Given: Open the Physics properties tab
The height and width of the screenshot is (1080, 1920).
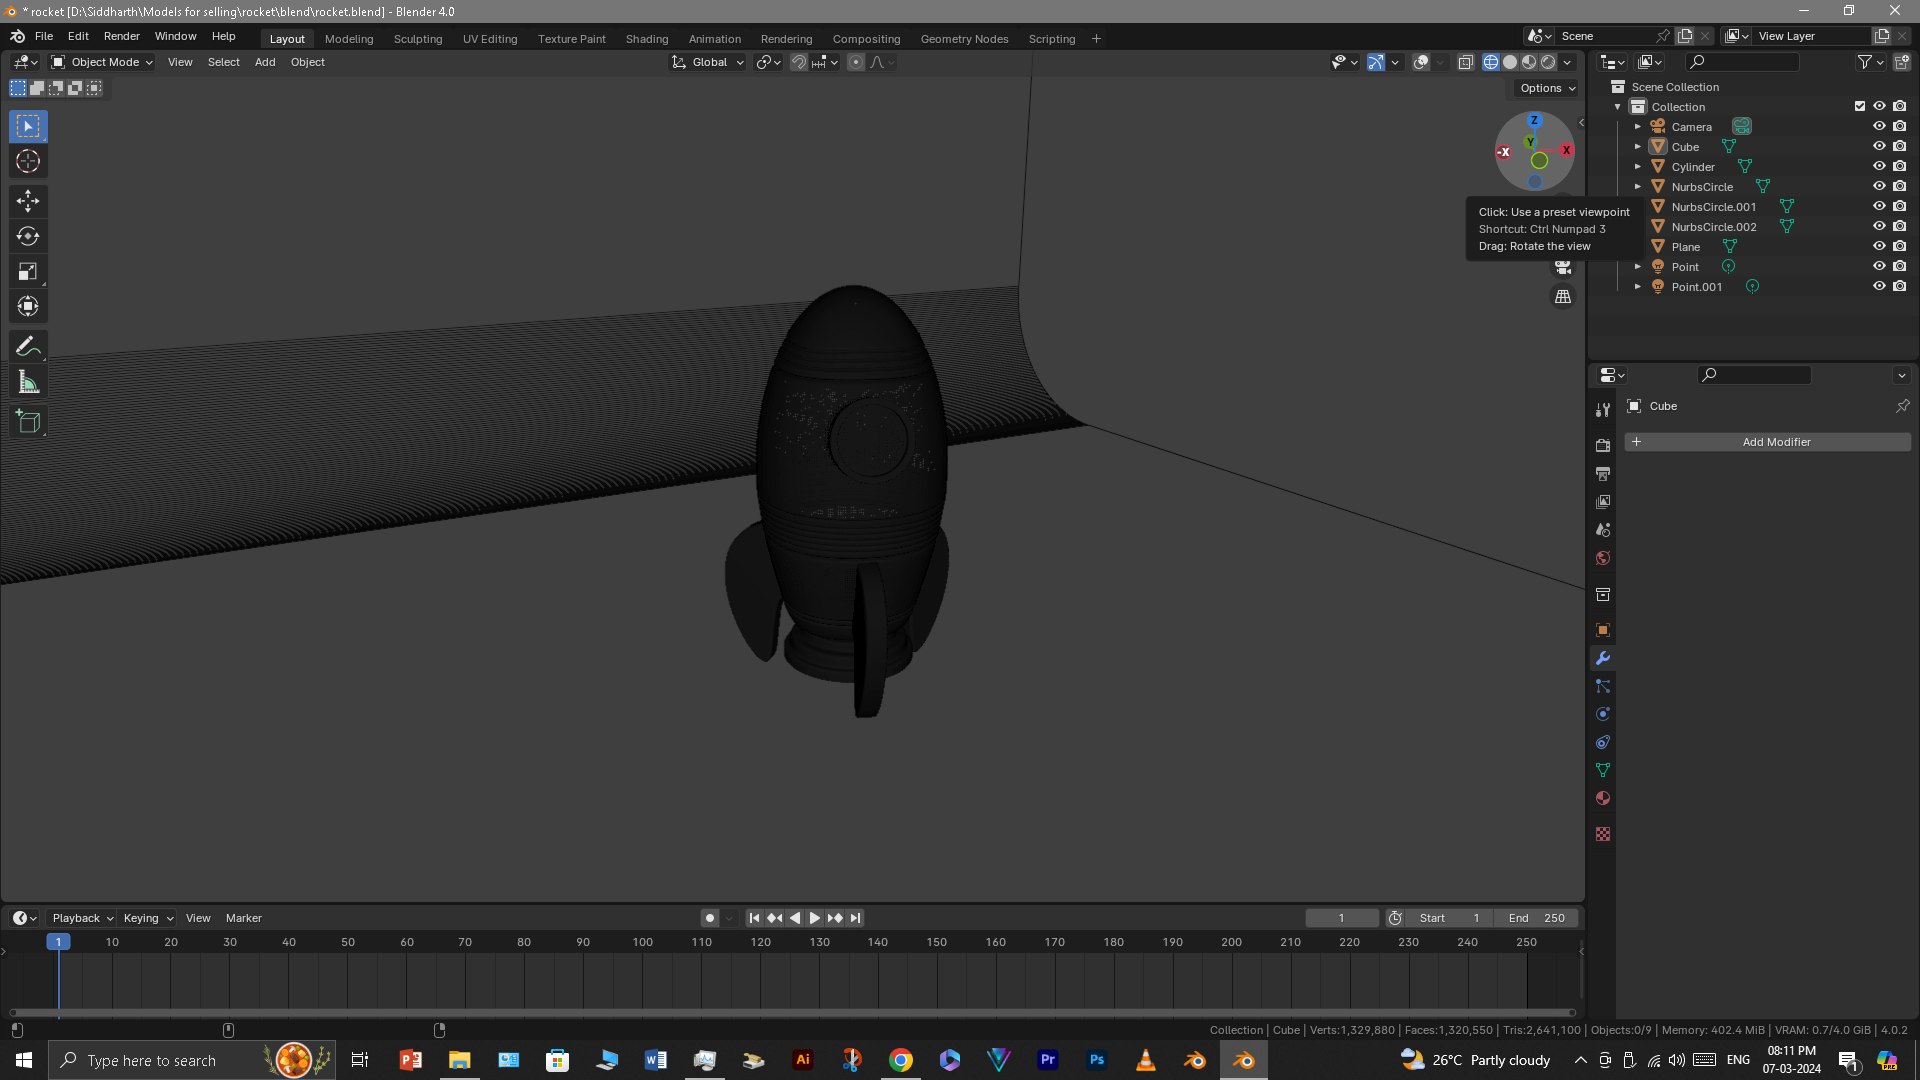Looking at the screenshot, I should point(1603,714).
